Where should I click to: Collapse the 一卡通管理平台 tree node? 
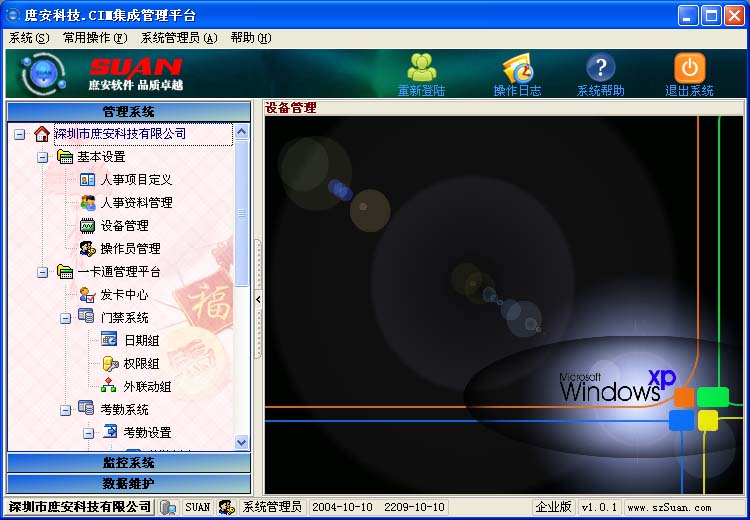[x=42, y=272]
